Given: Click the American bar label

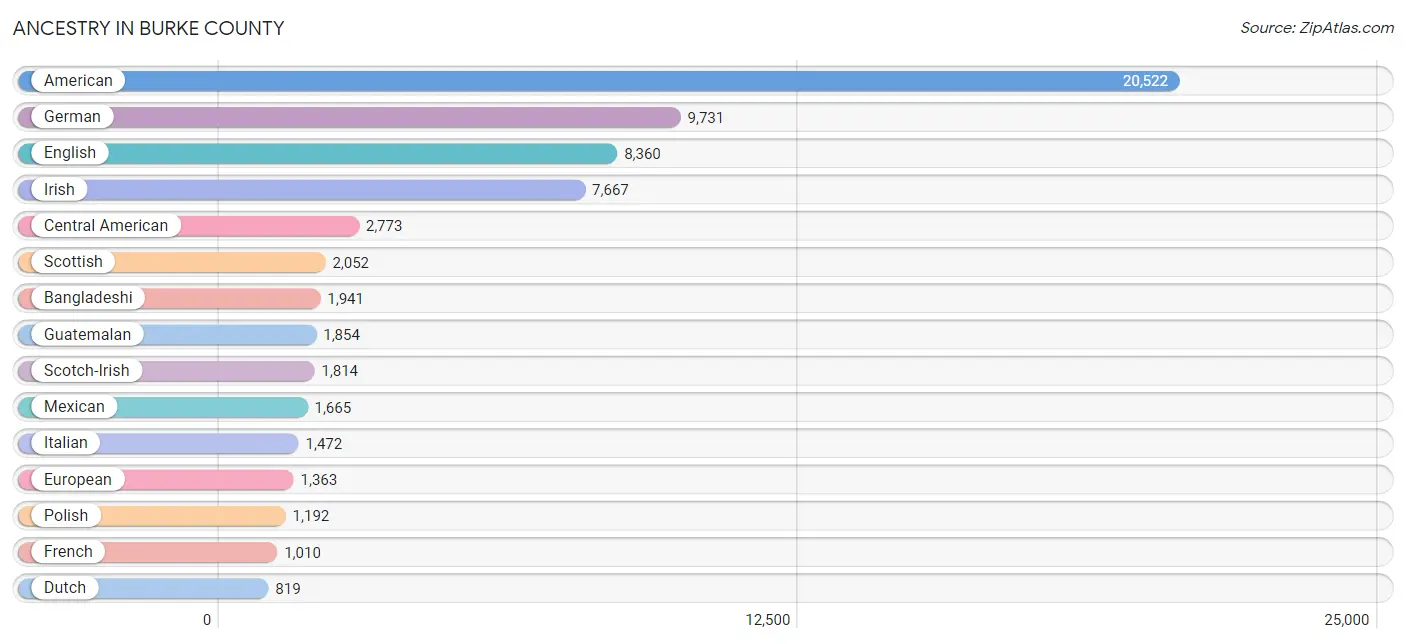Looking at the screenshot, I should (x=78, y=81).
